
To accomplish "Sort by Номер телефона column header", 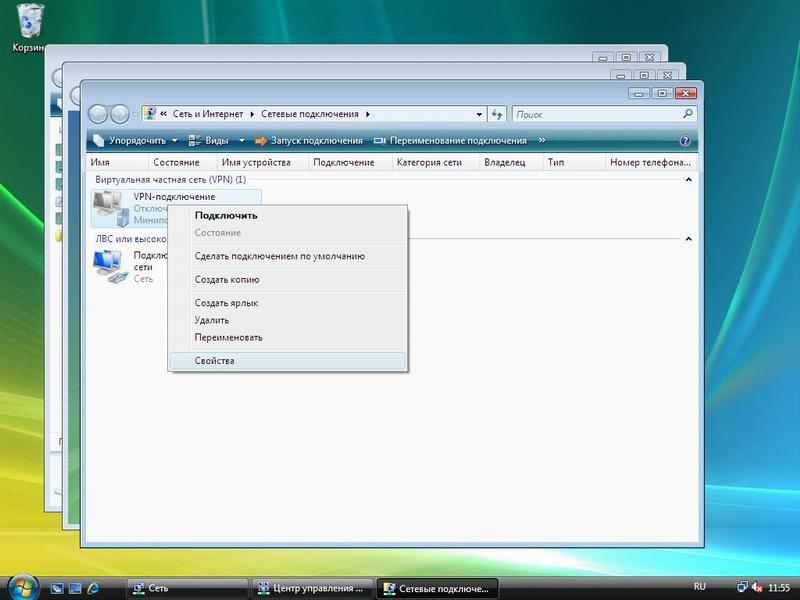I will point(651,162).
